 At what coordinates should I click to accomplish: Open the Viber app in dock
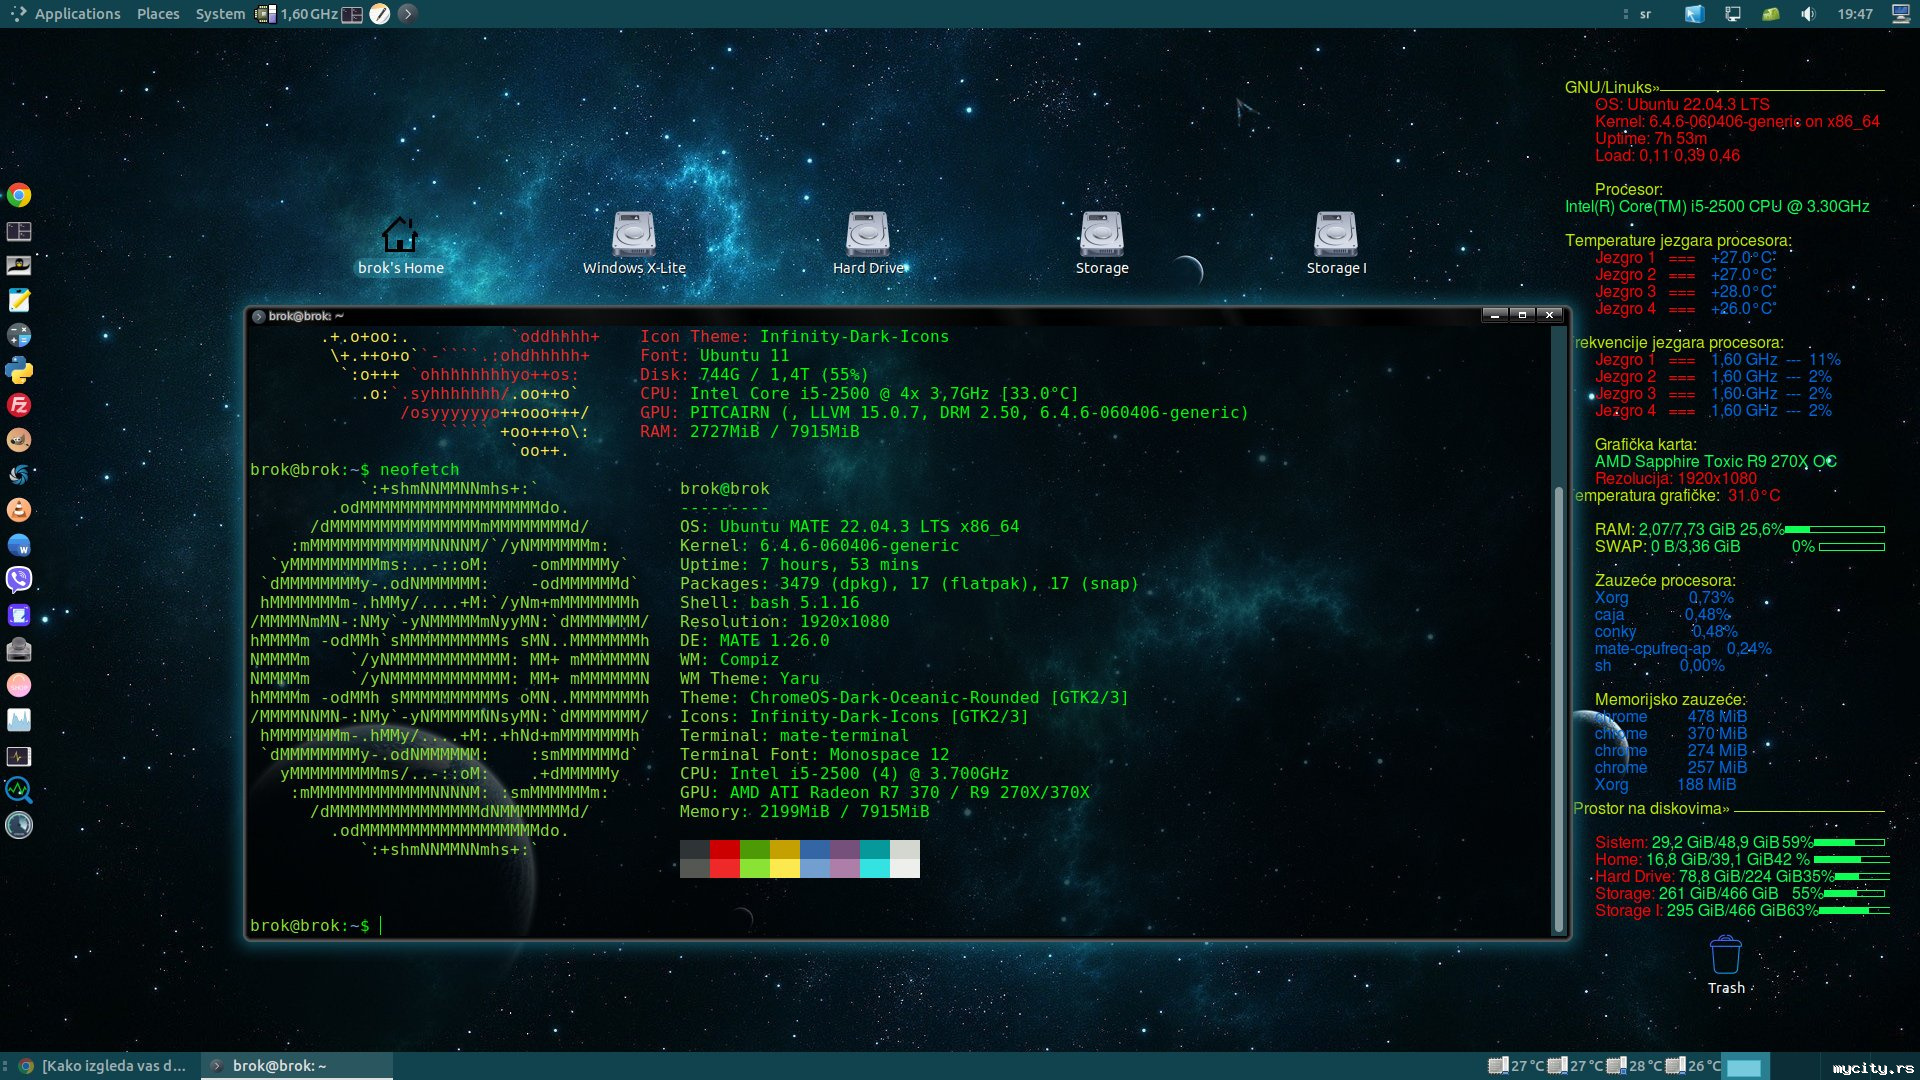(19, 580)
